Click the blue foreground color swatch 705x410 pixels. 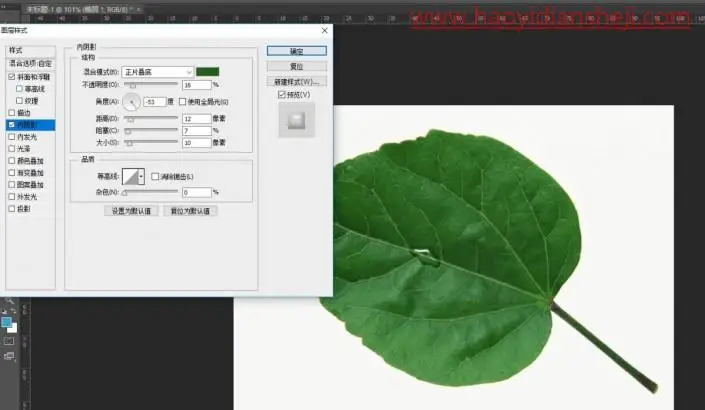(7, 322)
